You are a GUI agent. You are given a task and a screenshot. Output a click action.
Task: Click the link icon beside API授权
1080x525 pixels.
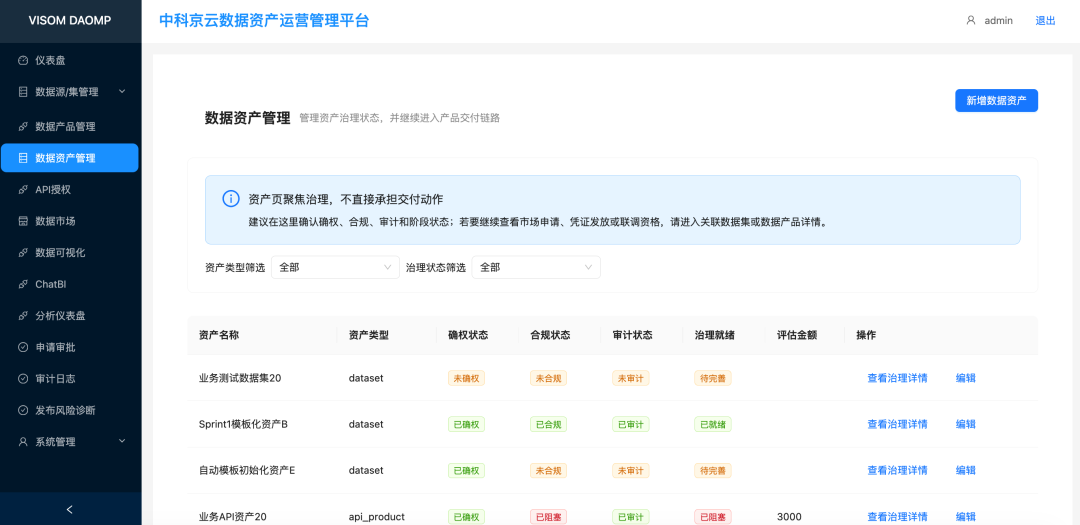(x=23, y=189)
